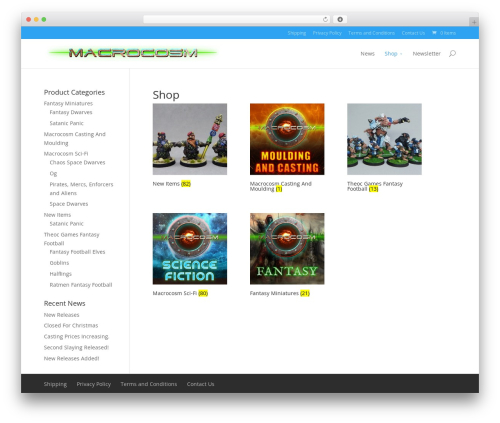The width and height of the screenshot is (500, 423).
Task: Click the browser new tab plus button
Action: 474,22
